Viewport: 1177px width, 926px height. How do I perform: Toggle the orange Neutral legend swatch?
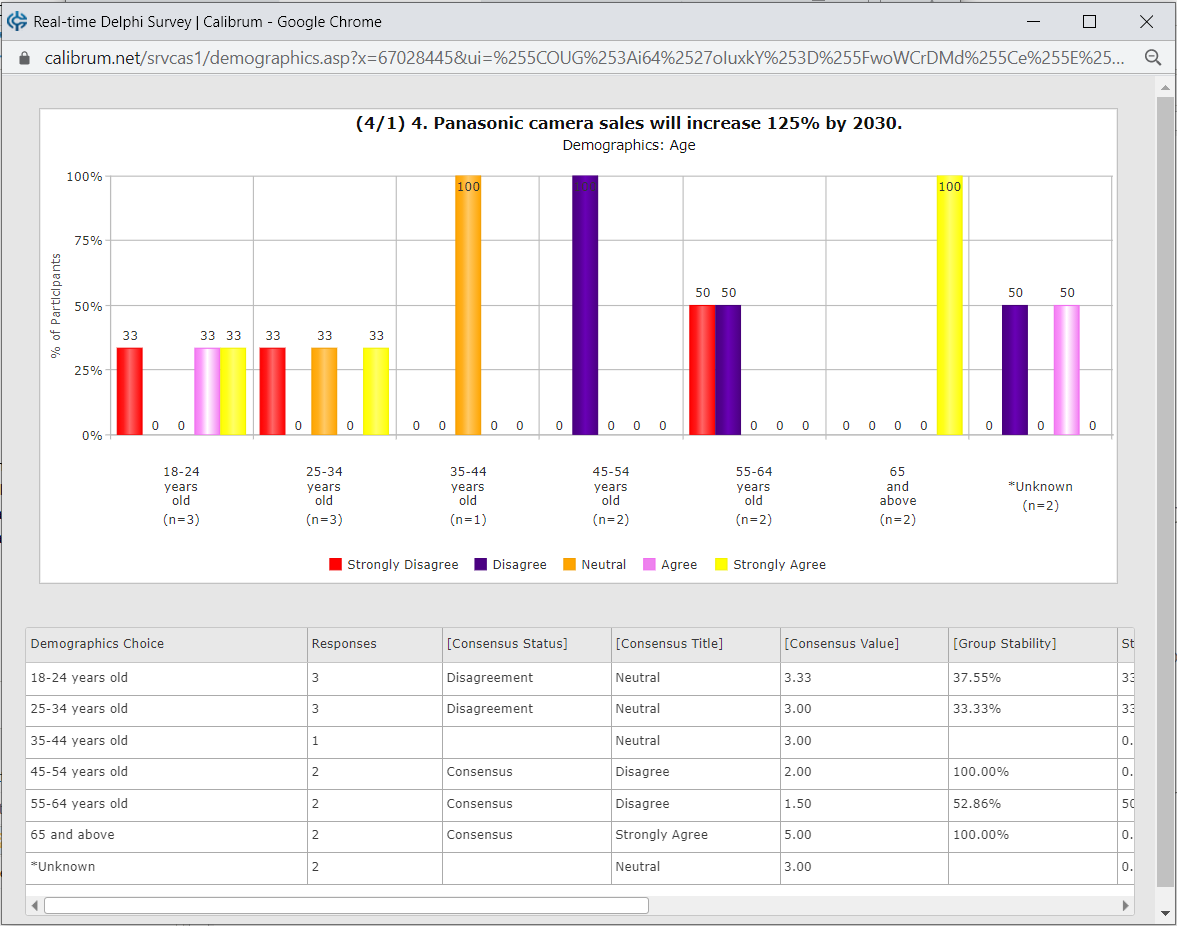(x=570, y=565)
